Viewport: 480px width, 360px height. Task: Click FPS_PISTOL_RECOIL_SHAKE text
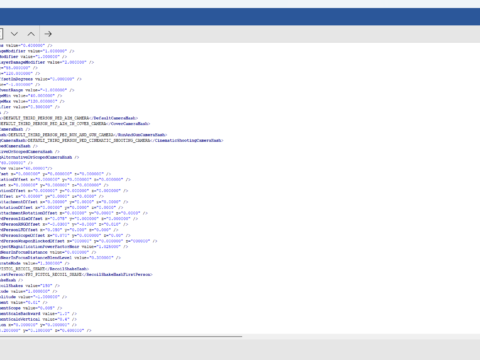coord(55,275)
